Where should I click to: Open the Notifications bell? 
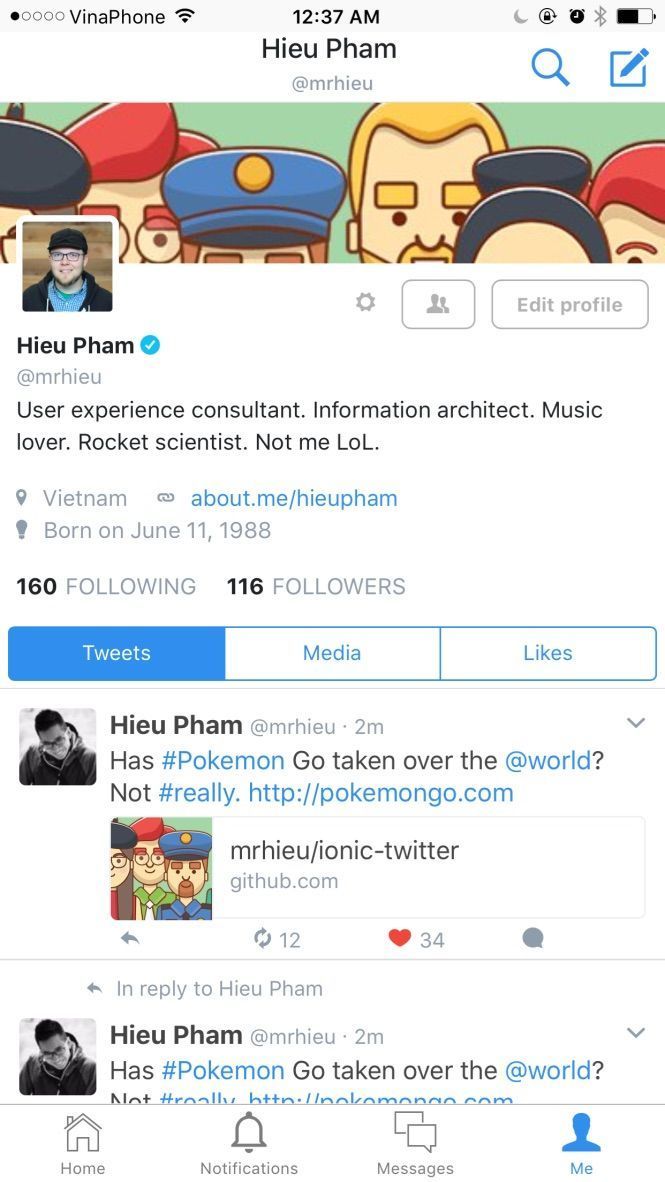click(x=249, y=1144)
